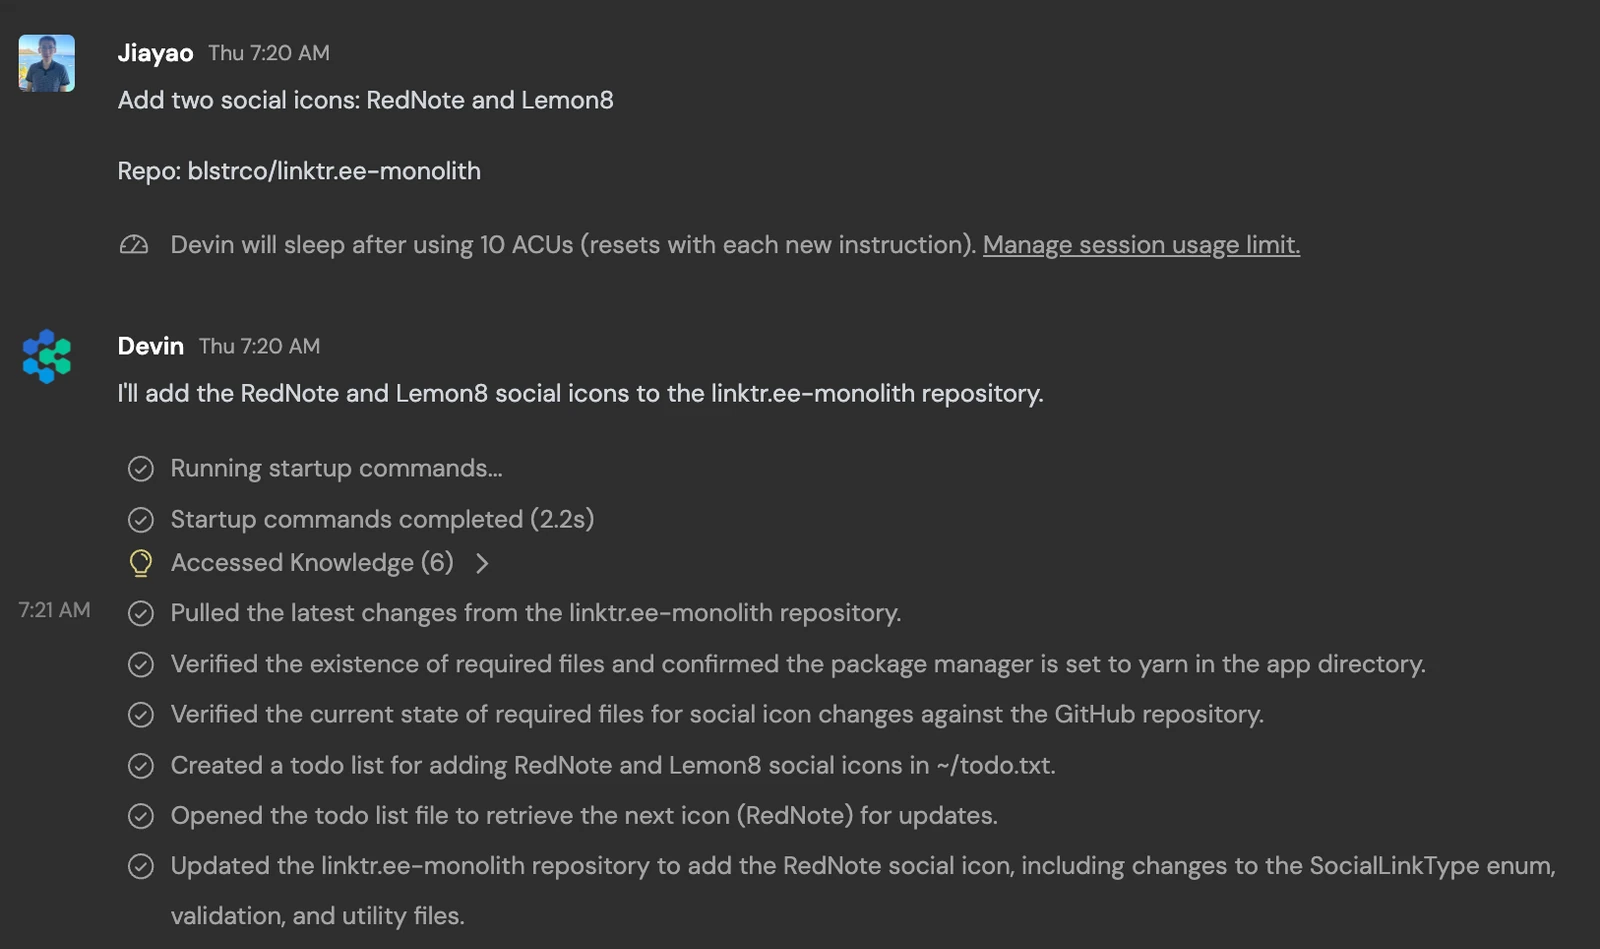Open the Accessed Knowledge (6) entry
Image resolution: width=1600 pixels, height=949 pixels.
[312, 563]
